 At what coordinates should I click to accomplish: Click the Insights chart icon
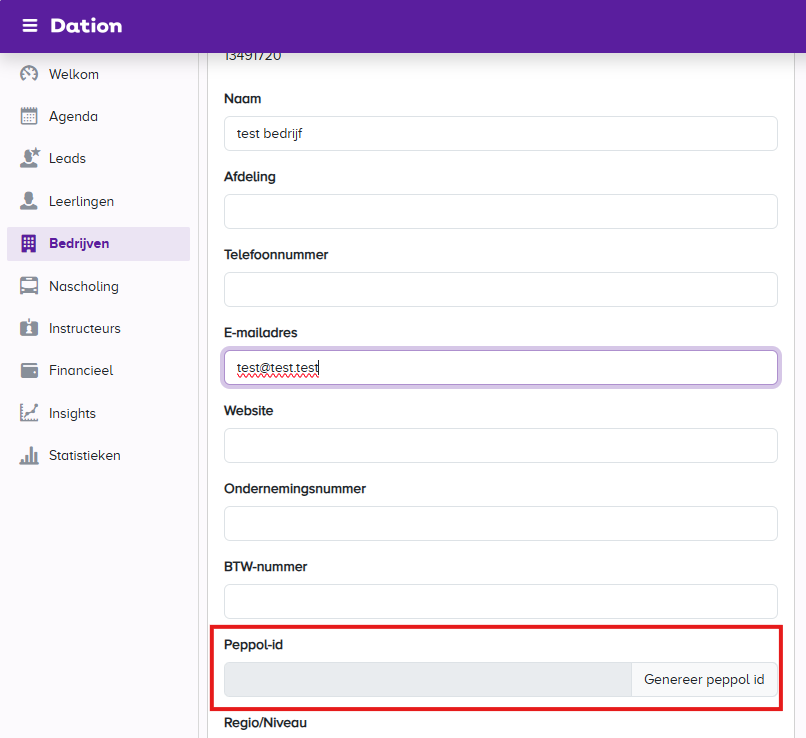29,413
